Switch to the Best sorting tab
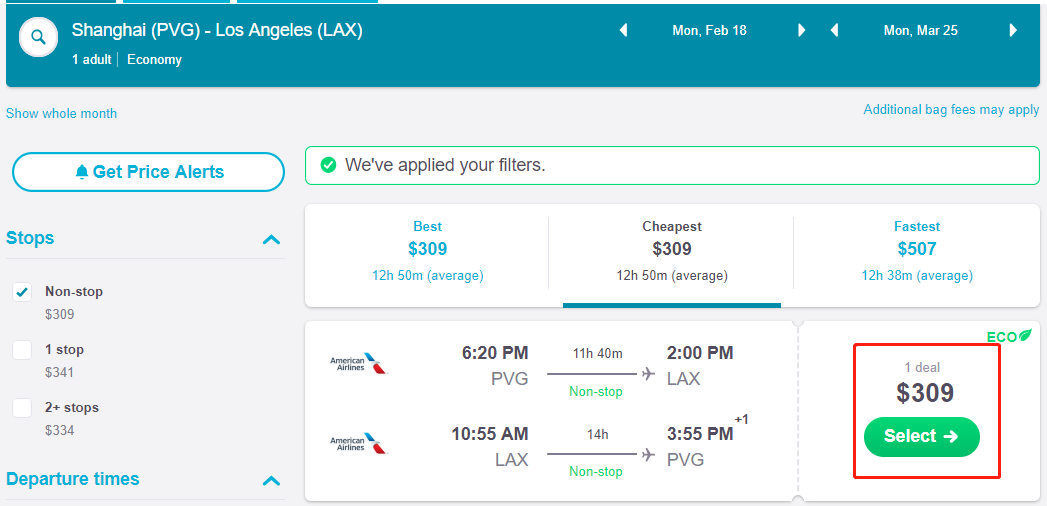This screenshot has height=506, width=1047. click(x=427, y=249)
